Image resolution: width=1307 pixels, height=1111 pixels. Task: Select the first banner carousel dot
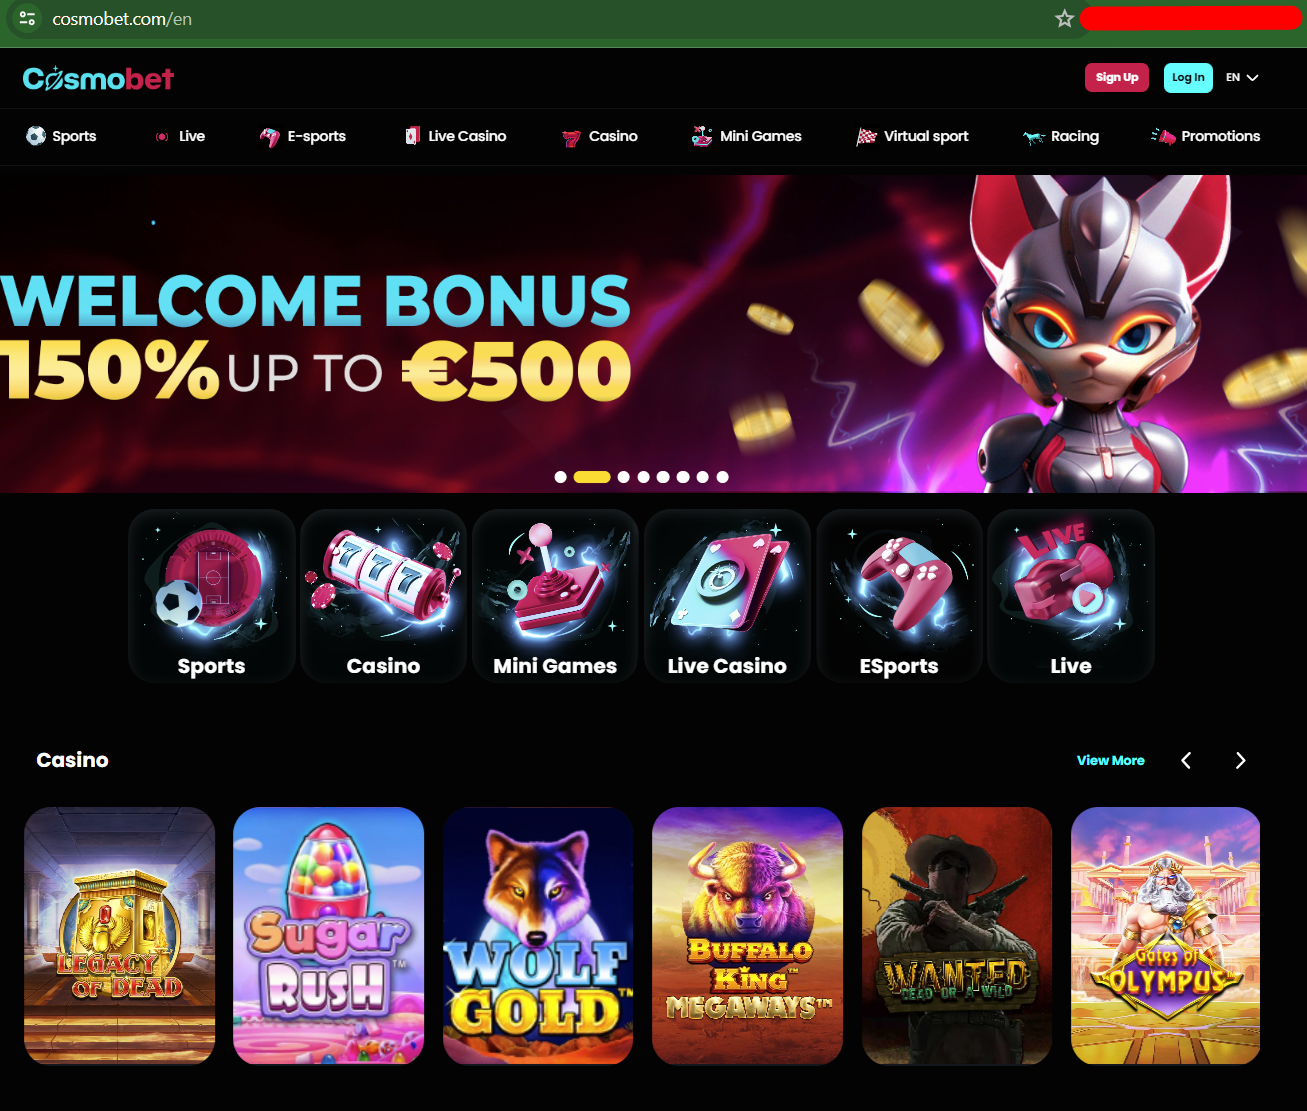point(561,477)
